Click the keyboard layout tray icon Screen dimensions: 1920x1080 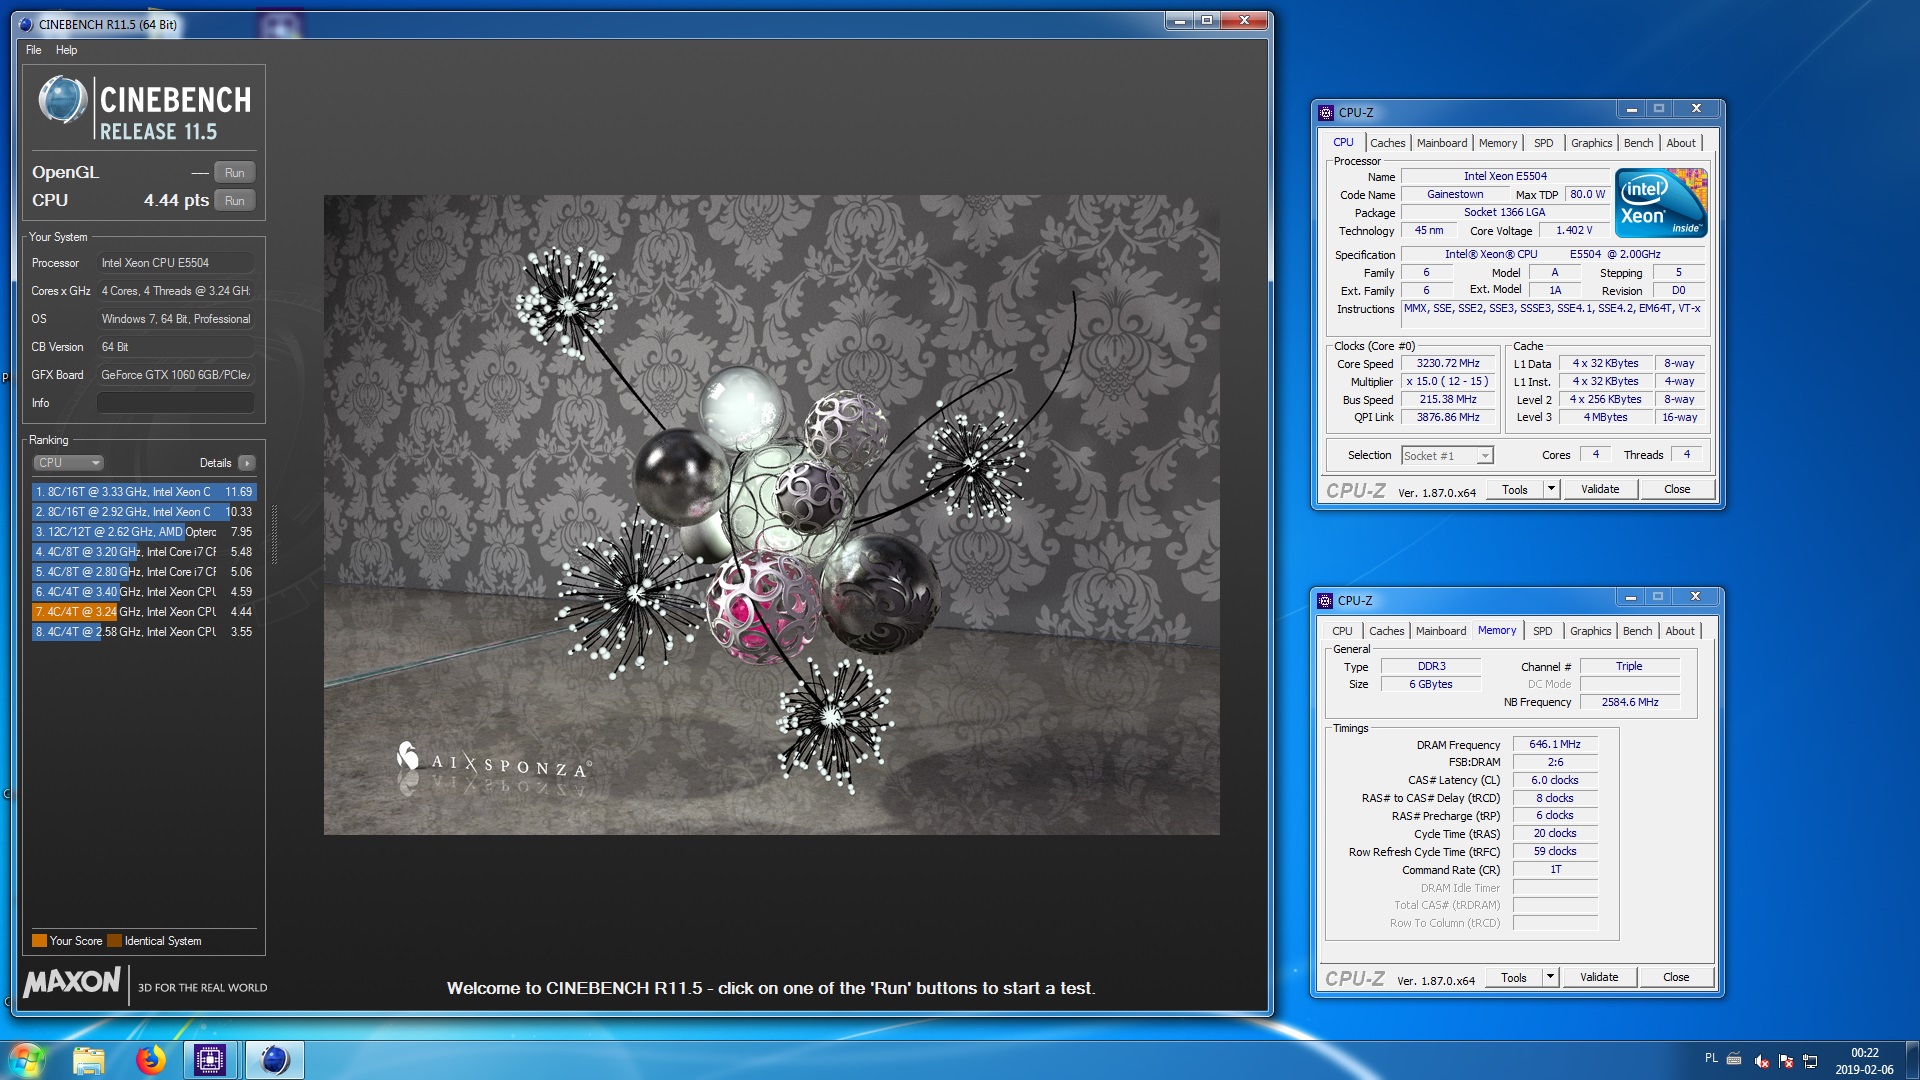coord(1734,1059)
